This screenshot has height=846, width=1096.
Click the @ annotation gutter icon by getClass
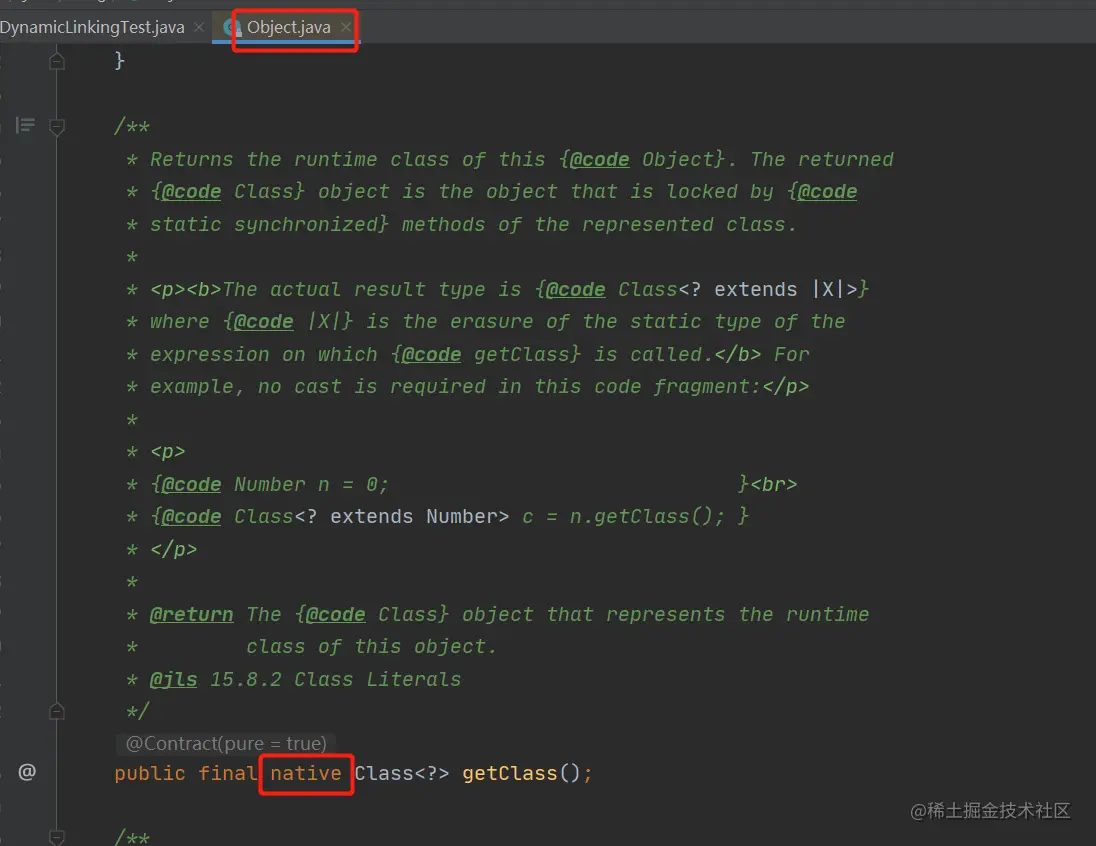27,772
